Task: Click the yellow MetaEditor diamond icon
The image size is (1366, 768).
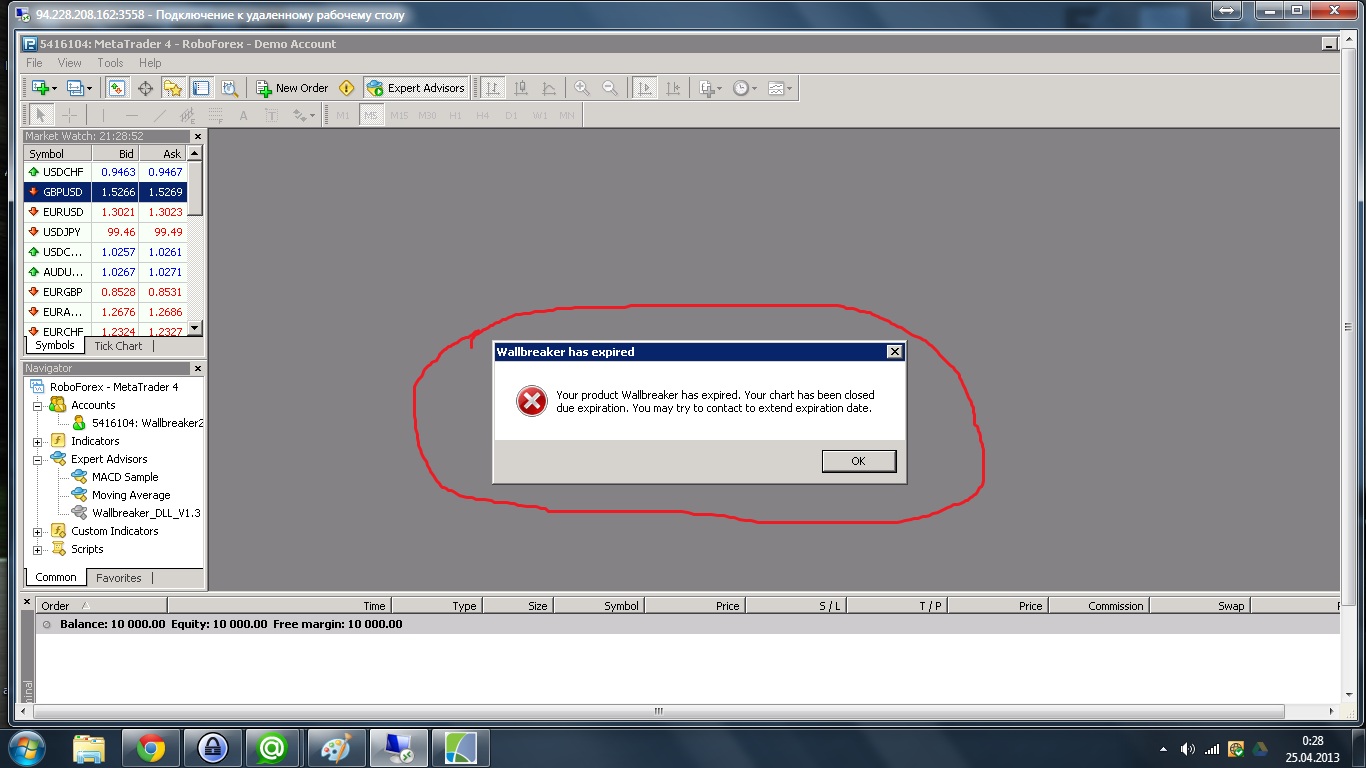Action: click(x=347, y=88)
